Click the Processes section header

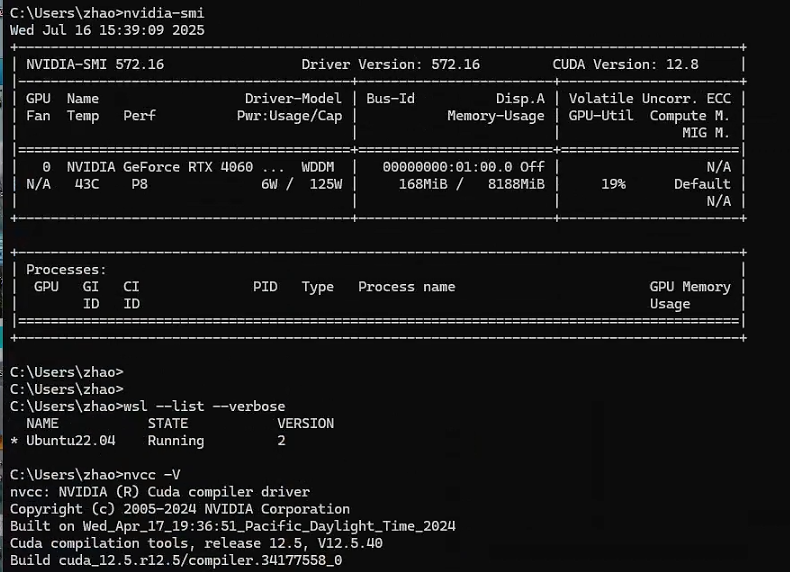point(66,270)
